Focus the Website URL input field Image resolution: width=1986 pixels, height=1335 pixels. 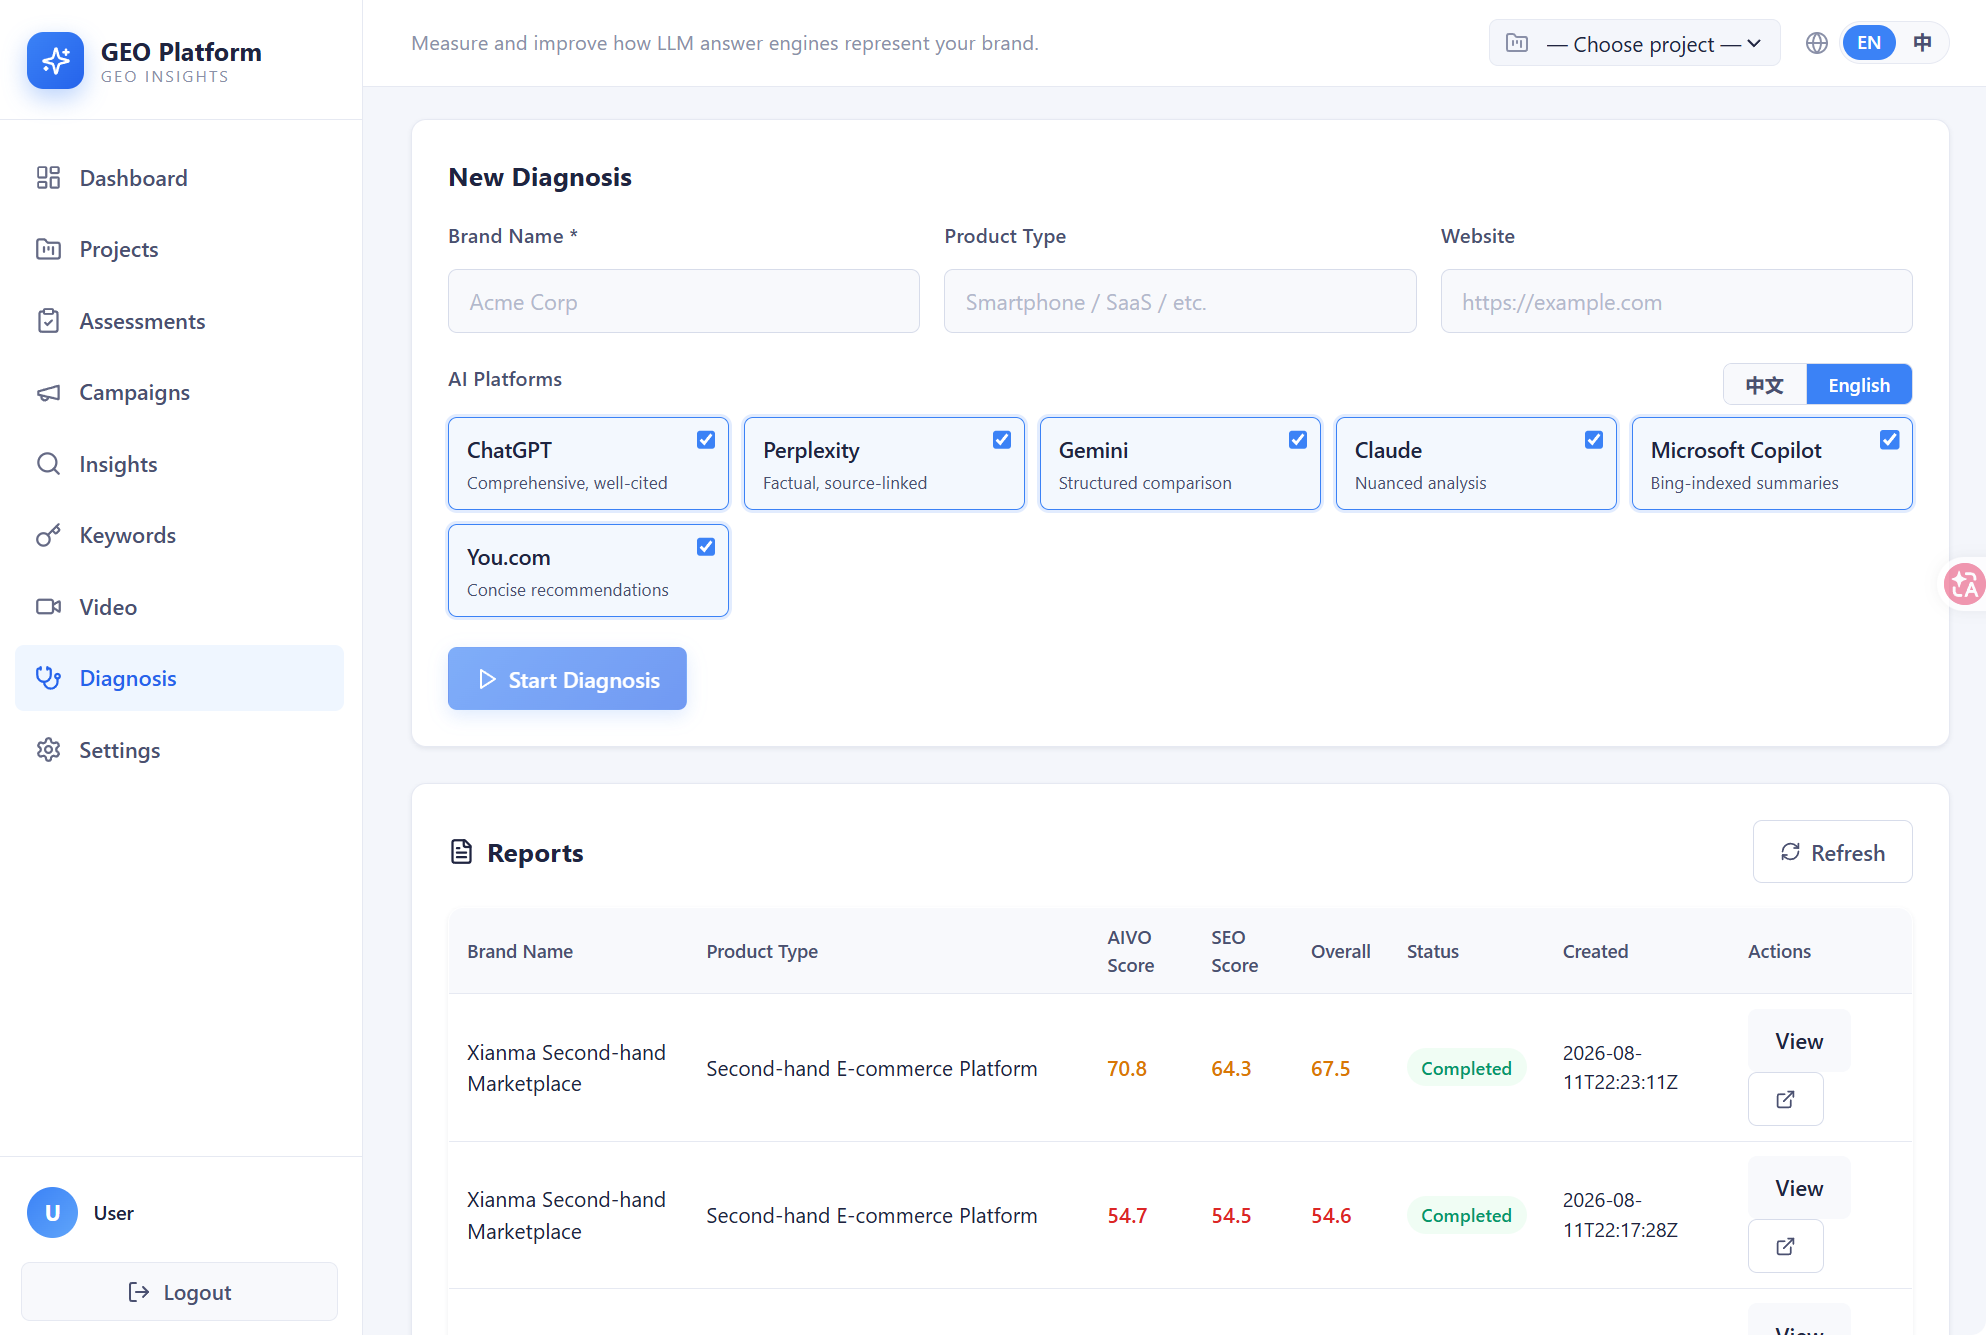pyautogui.click(x=1676, y=301)
